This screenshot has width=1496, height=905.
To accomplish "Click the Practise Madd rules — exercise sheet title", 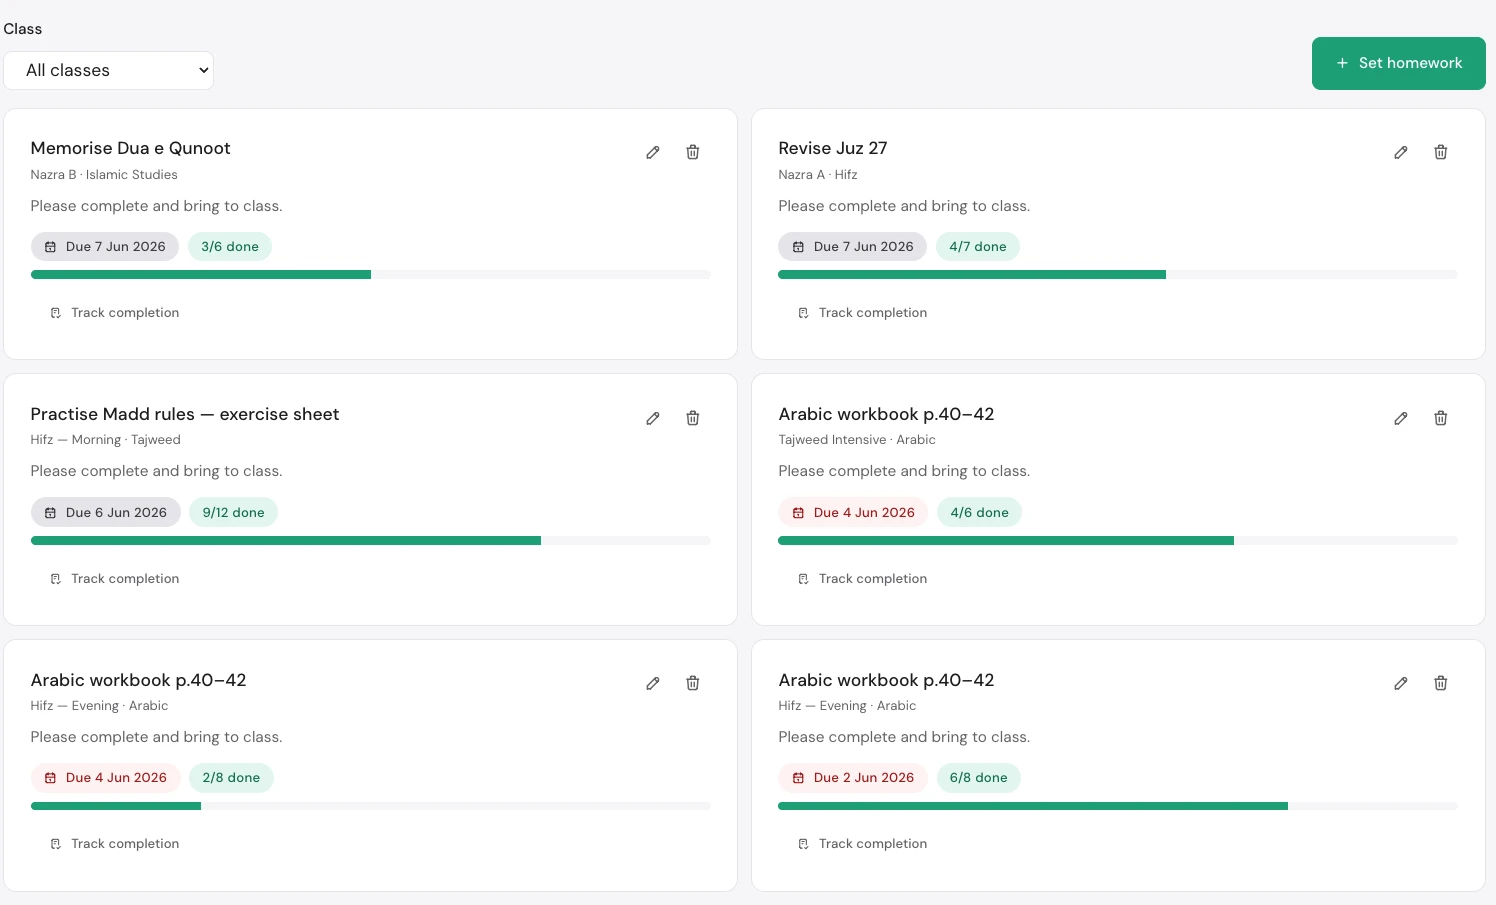I will click(185, 414).
